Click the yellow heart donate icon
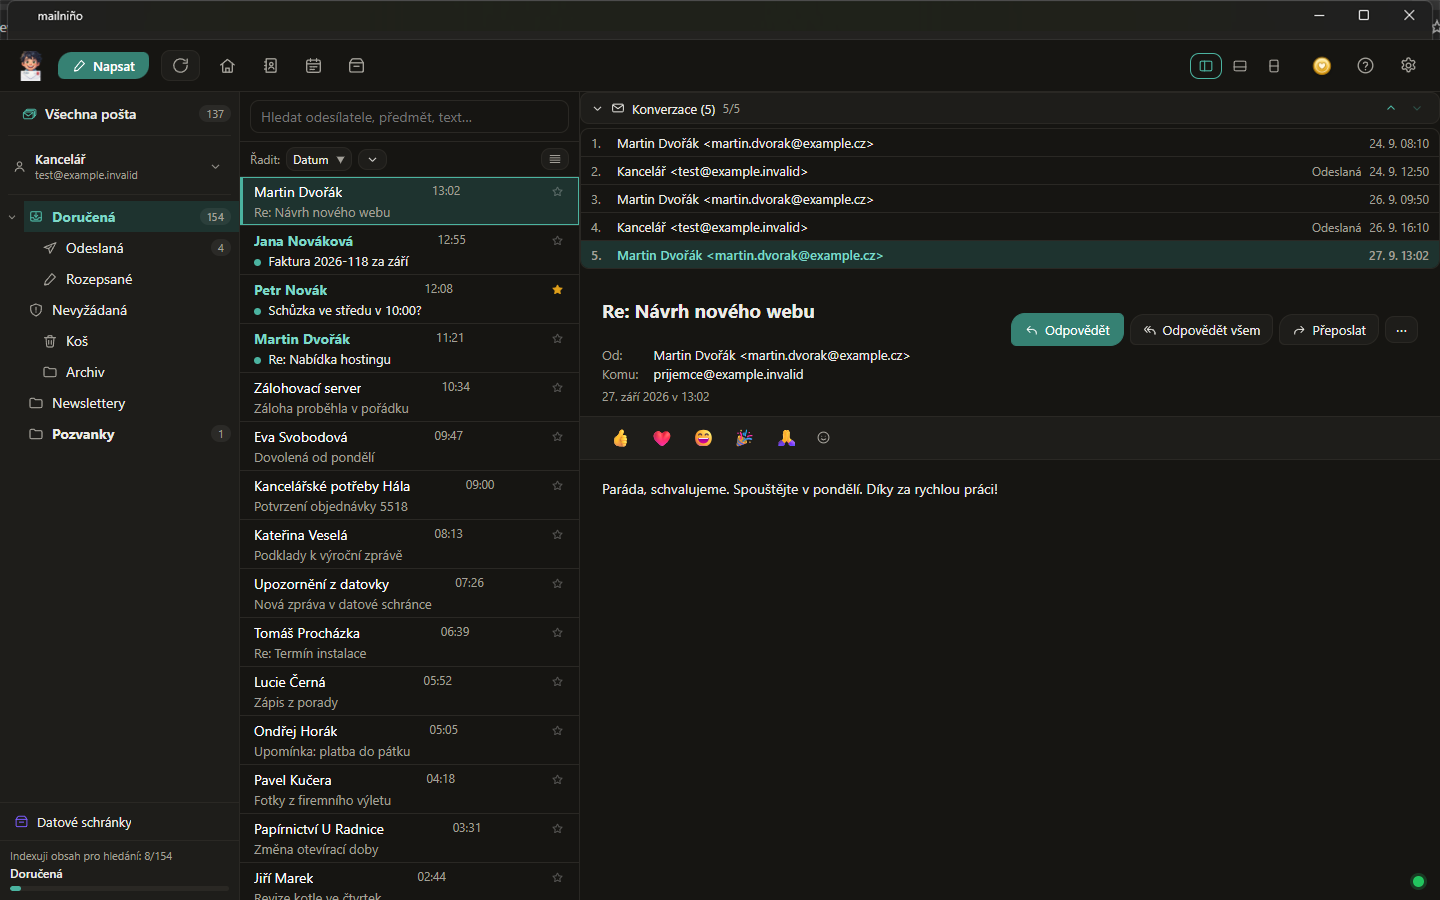 1322,66
